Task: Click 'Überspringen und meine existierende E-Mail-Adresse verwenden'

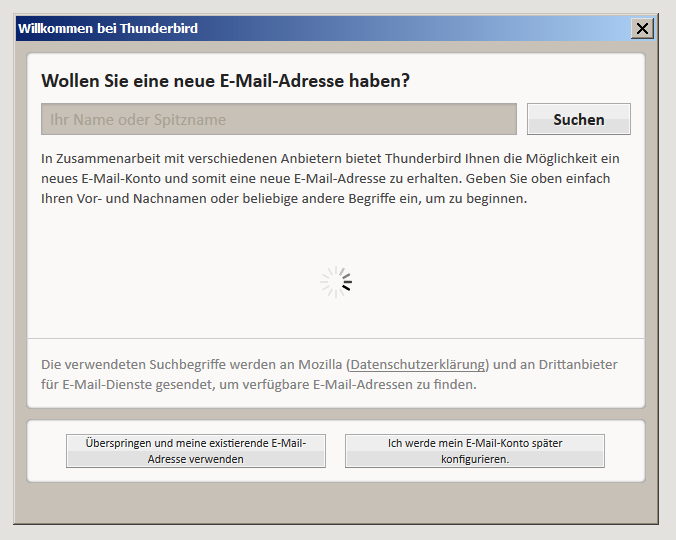Action: click(x=196, y=451)
